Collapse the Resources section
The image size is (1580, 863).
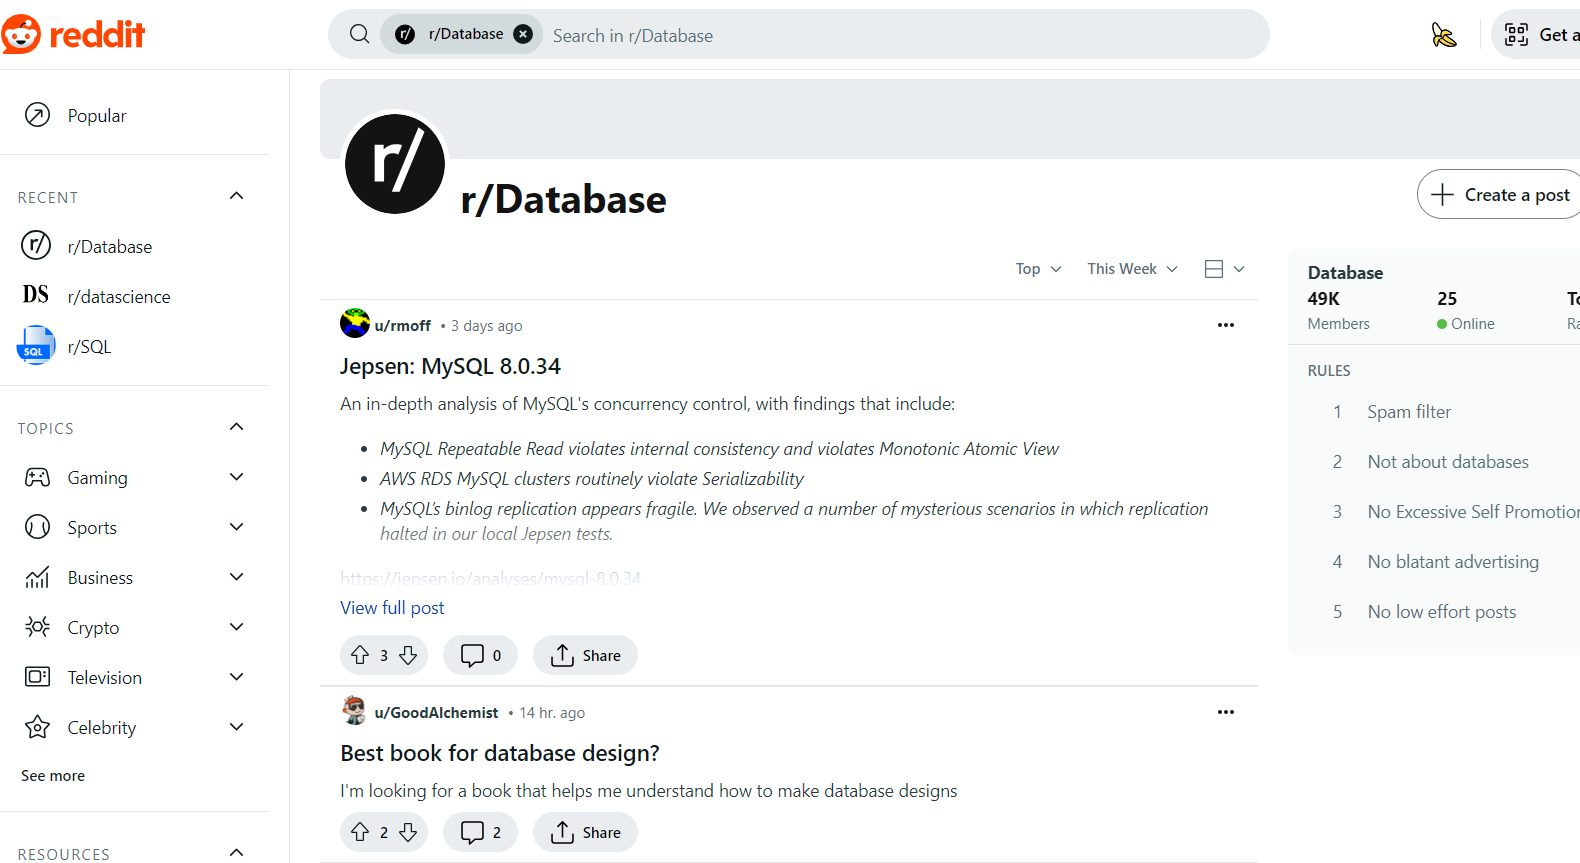[x=237, y=853]
